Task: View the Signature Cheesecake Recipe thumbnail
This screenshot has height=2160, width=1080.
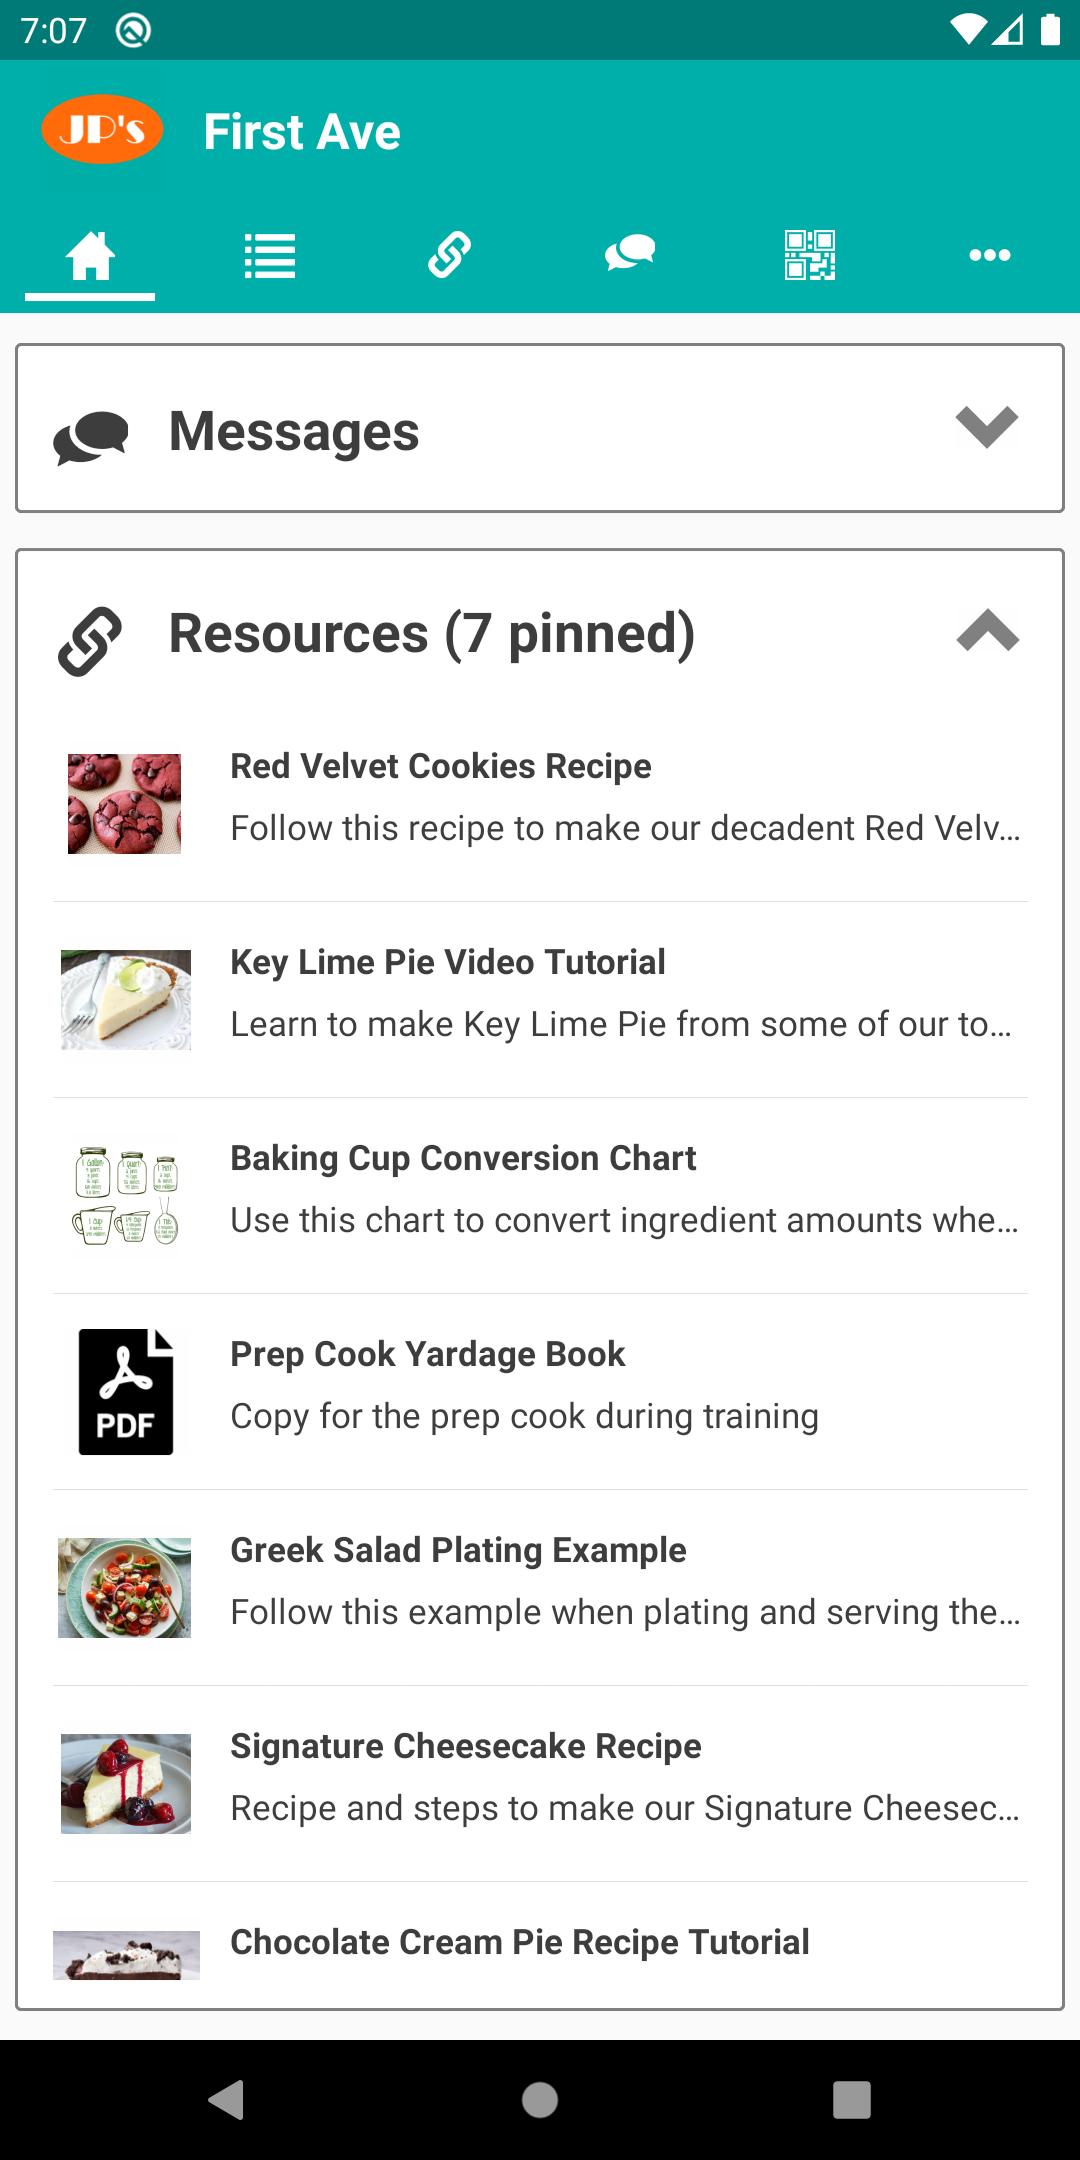Action: click(x=125, y=1784)
